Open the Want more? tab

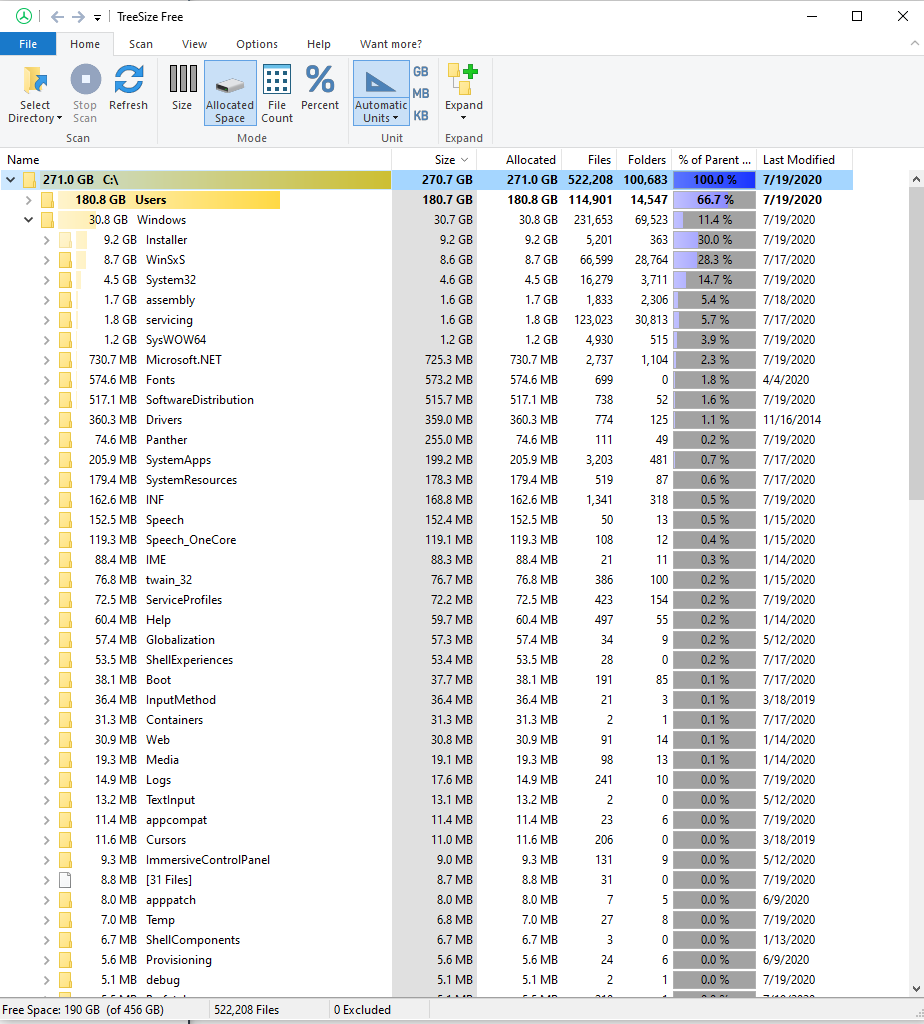click(390, 44)
